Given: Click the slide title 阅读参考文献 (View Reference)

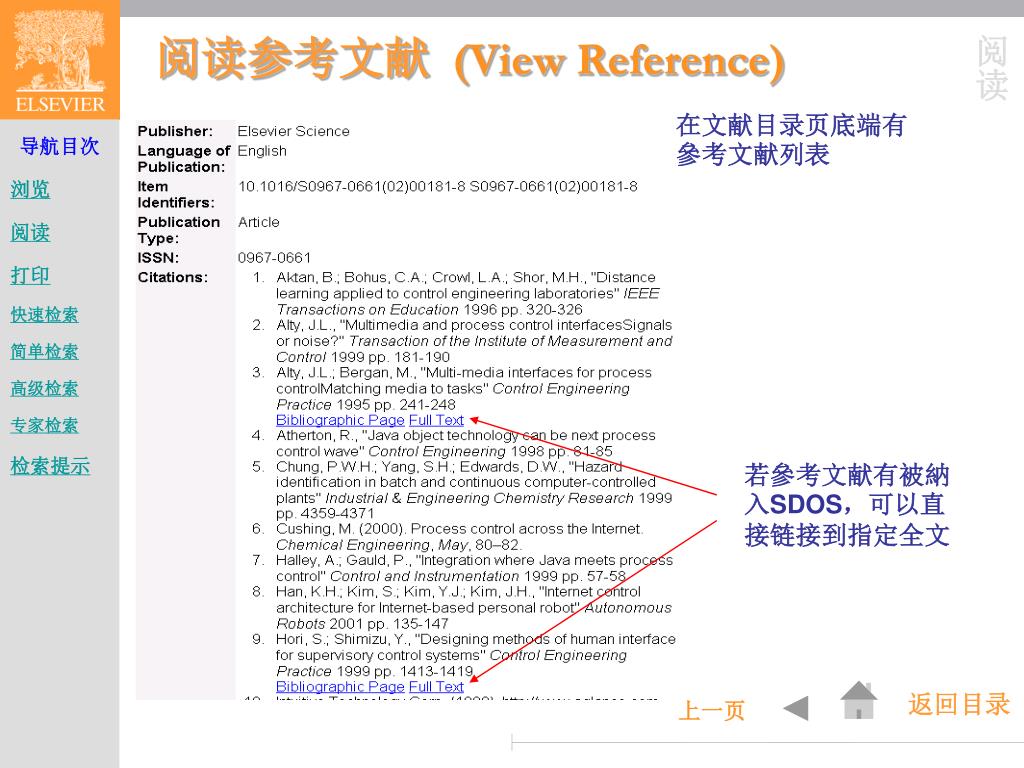Looking at the screenshot, I should pos(472,60).
